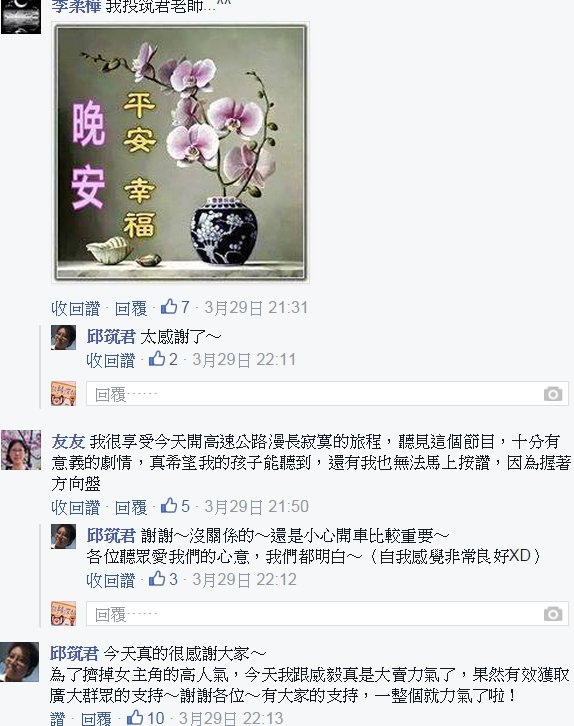This screenshot has width=574, height=726.
Task: Open the timestamp 3月29日 22:13
Action: click(x=231, y=718)
